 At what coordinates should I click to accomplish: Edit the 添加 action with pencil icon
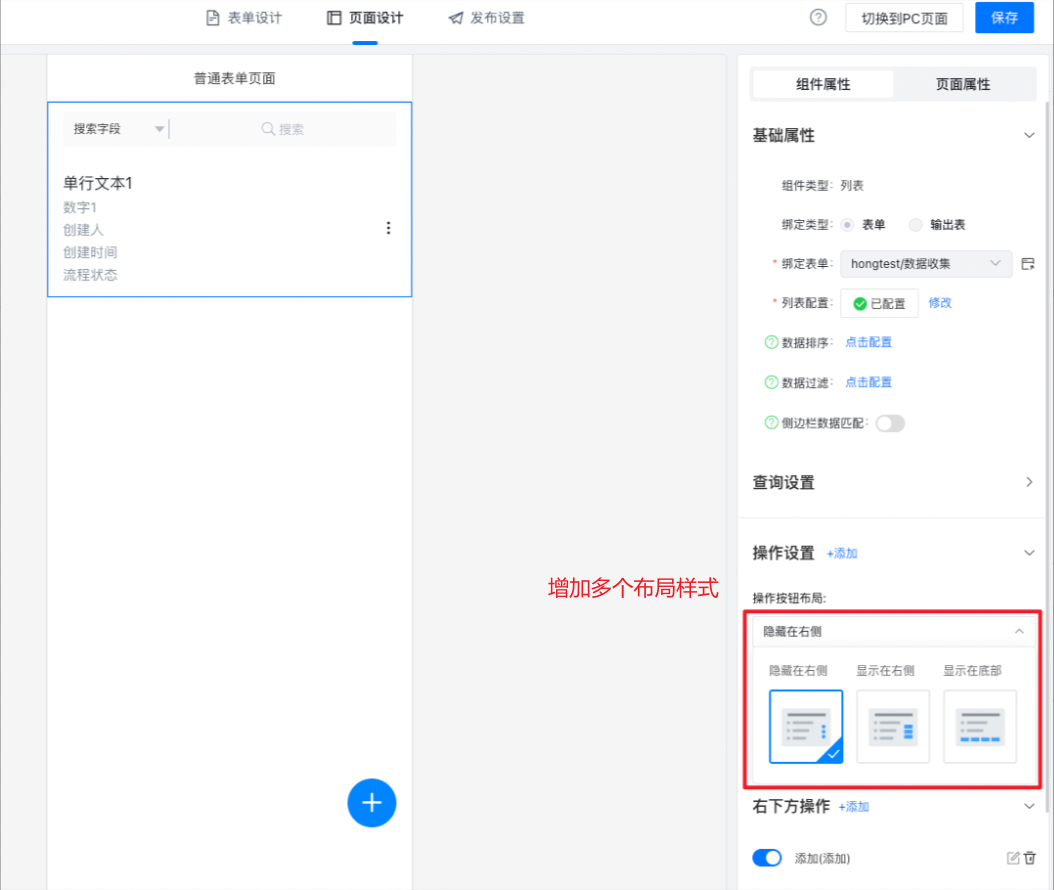(1013, 858)
